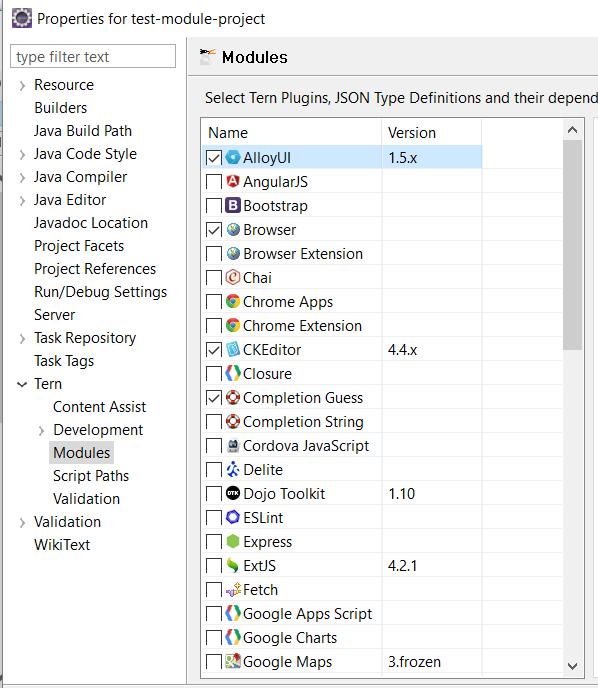Image resolution: width=598 pixels, height=688 pixels.
Task: Click the CKEditor module icon
Action: pos(233,349)
